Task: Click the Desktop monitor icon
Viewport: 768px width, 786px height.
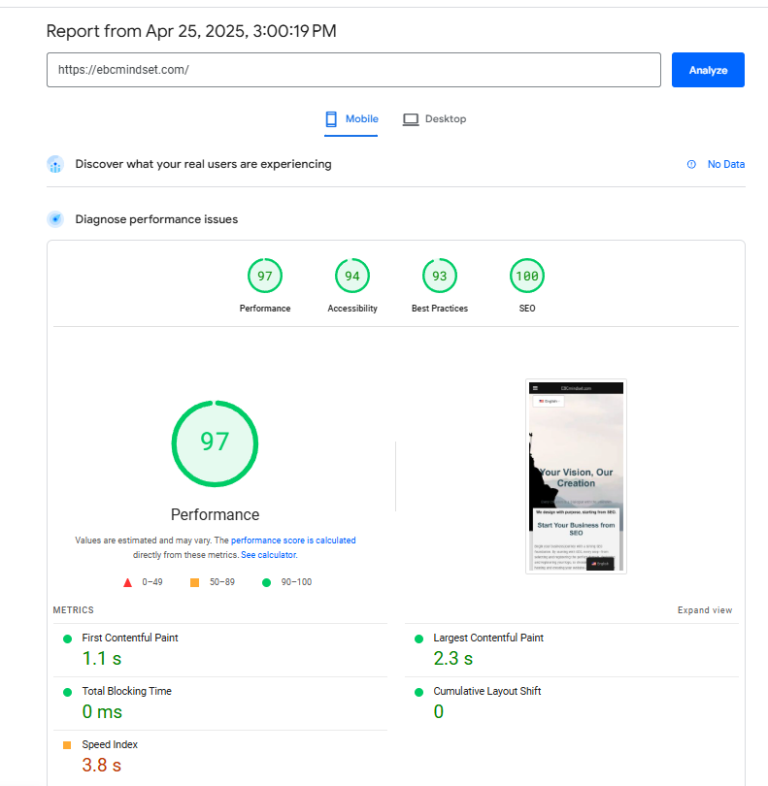Action: point(411,119)
